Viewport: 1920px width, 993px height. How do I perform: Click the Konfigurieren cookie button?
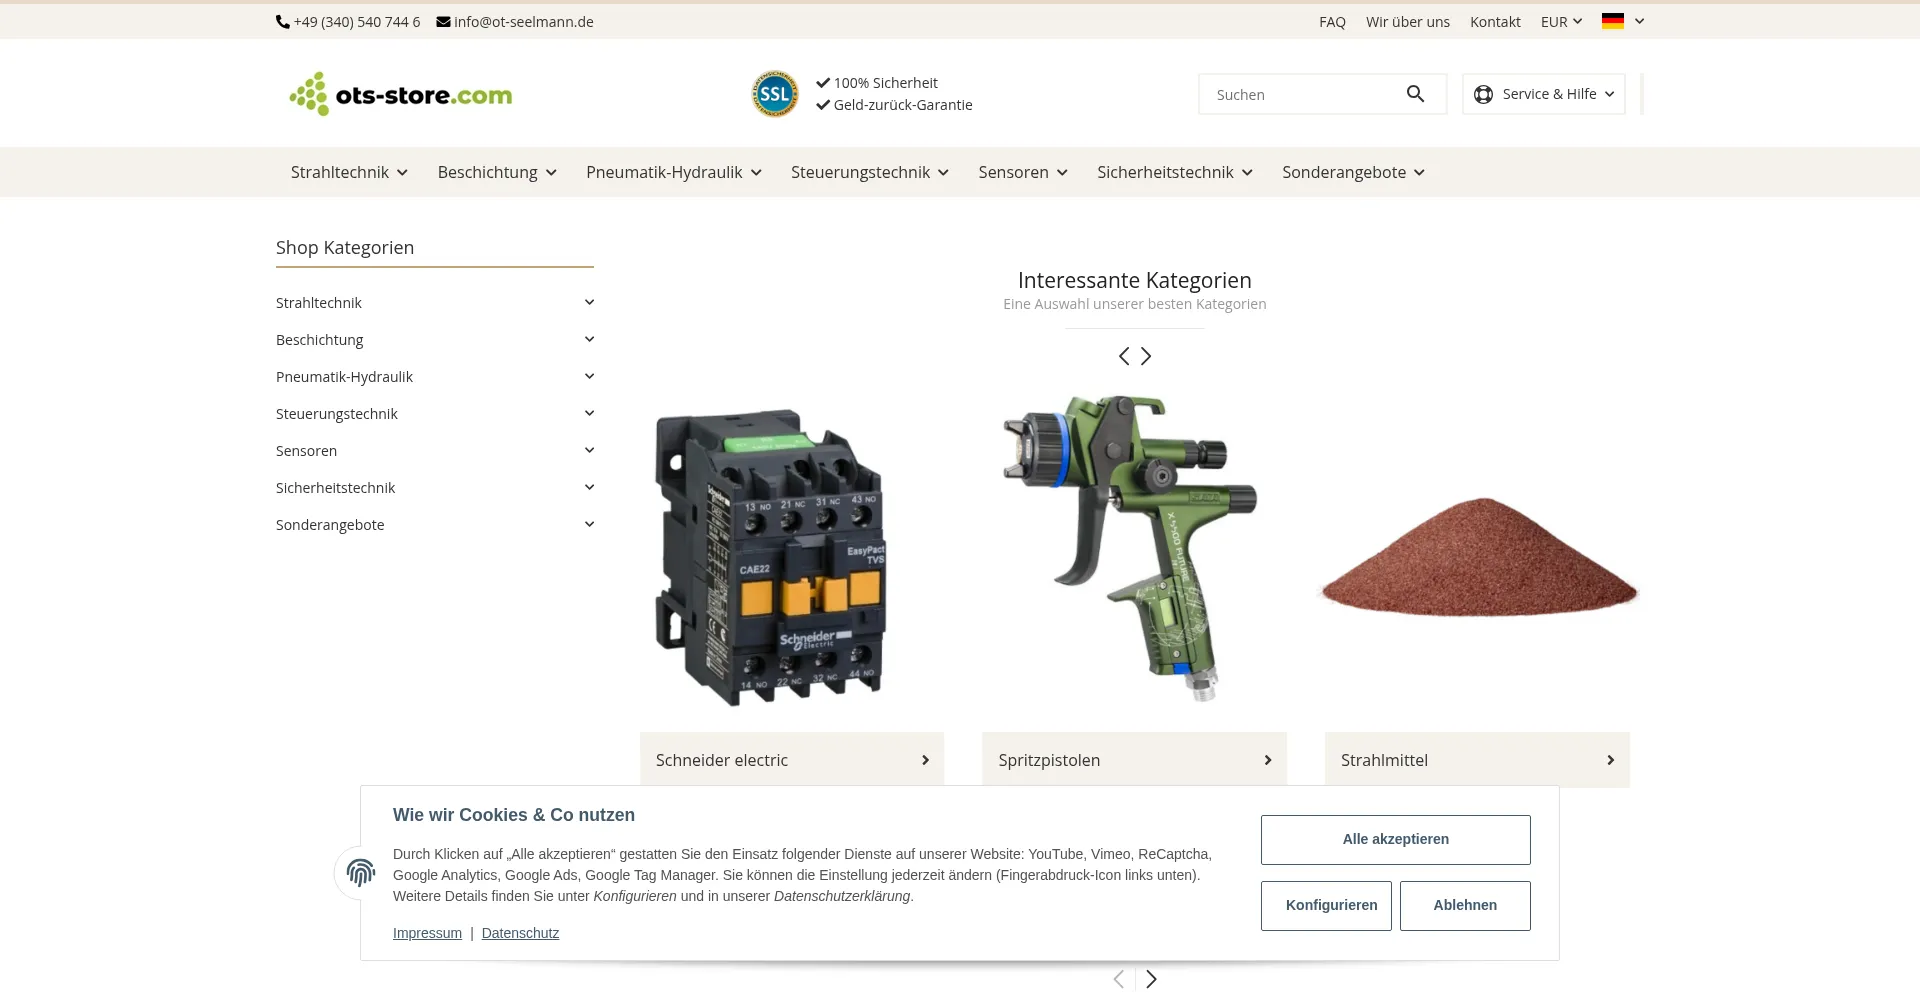(x=1326, y=906)
